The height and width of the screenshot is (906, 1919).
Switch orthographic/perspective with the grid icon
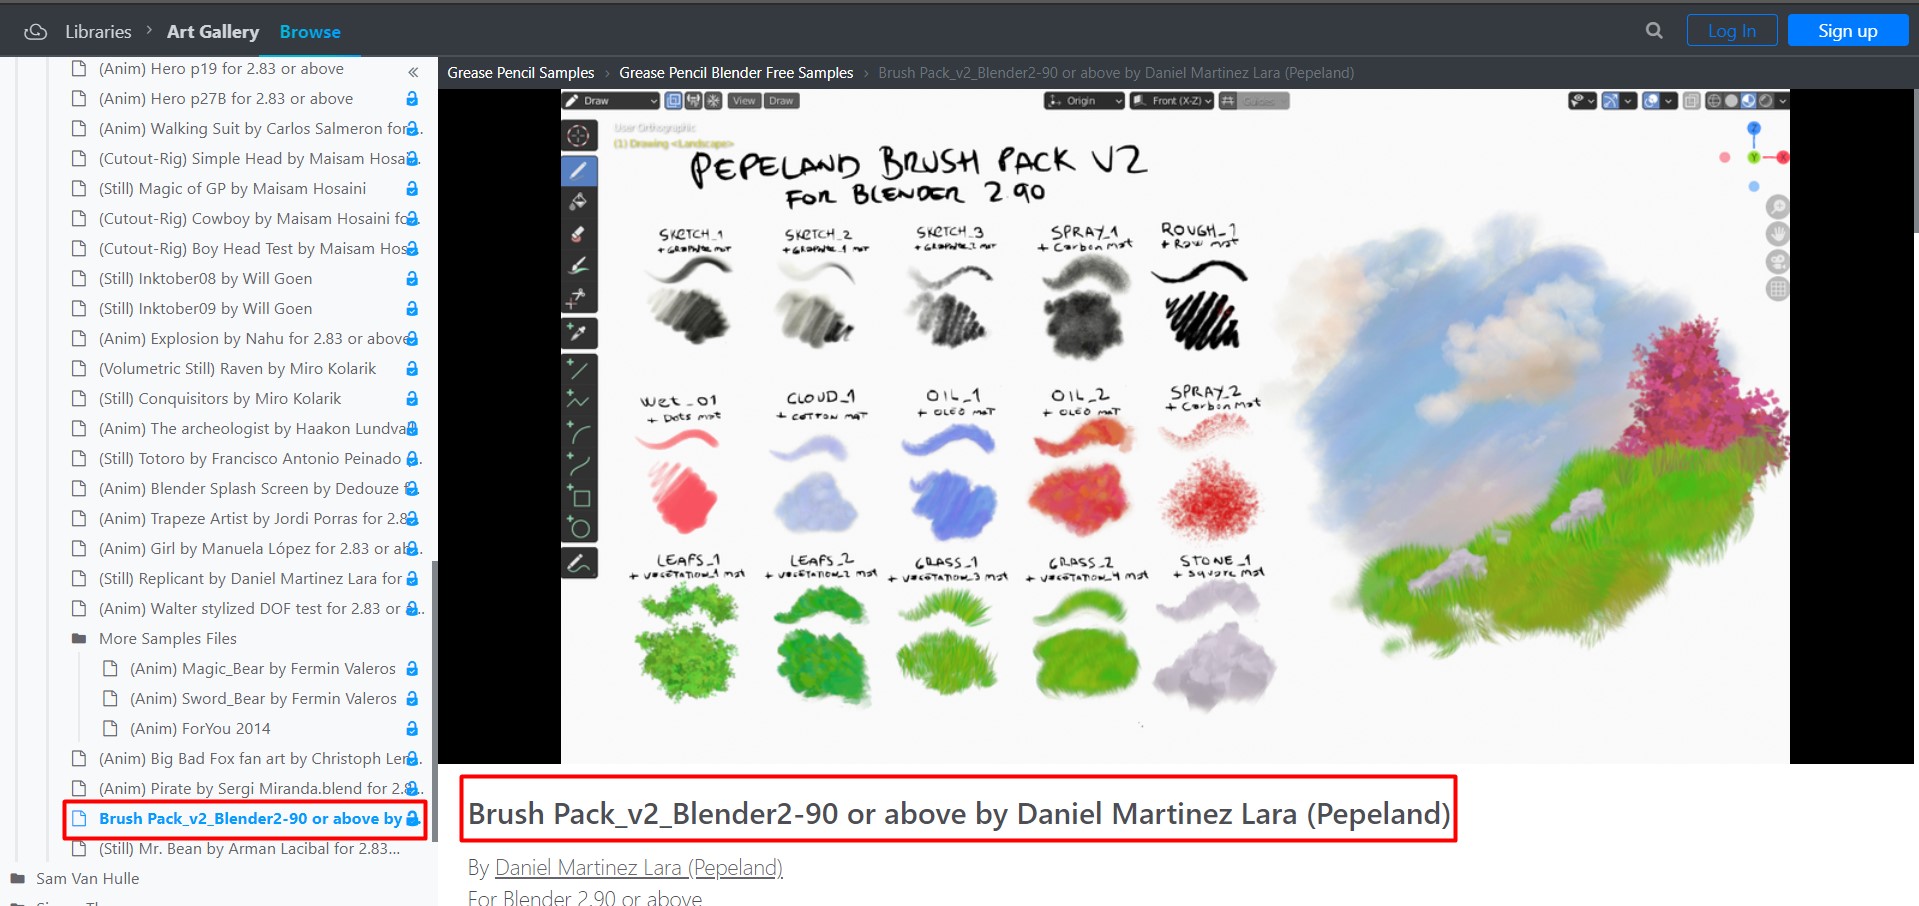pos(1777,290)
